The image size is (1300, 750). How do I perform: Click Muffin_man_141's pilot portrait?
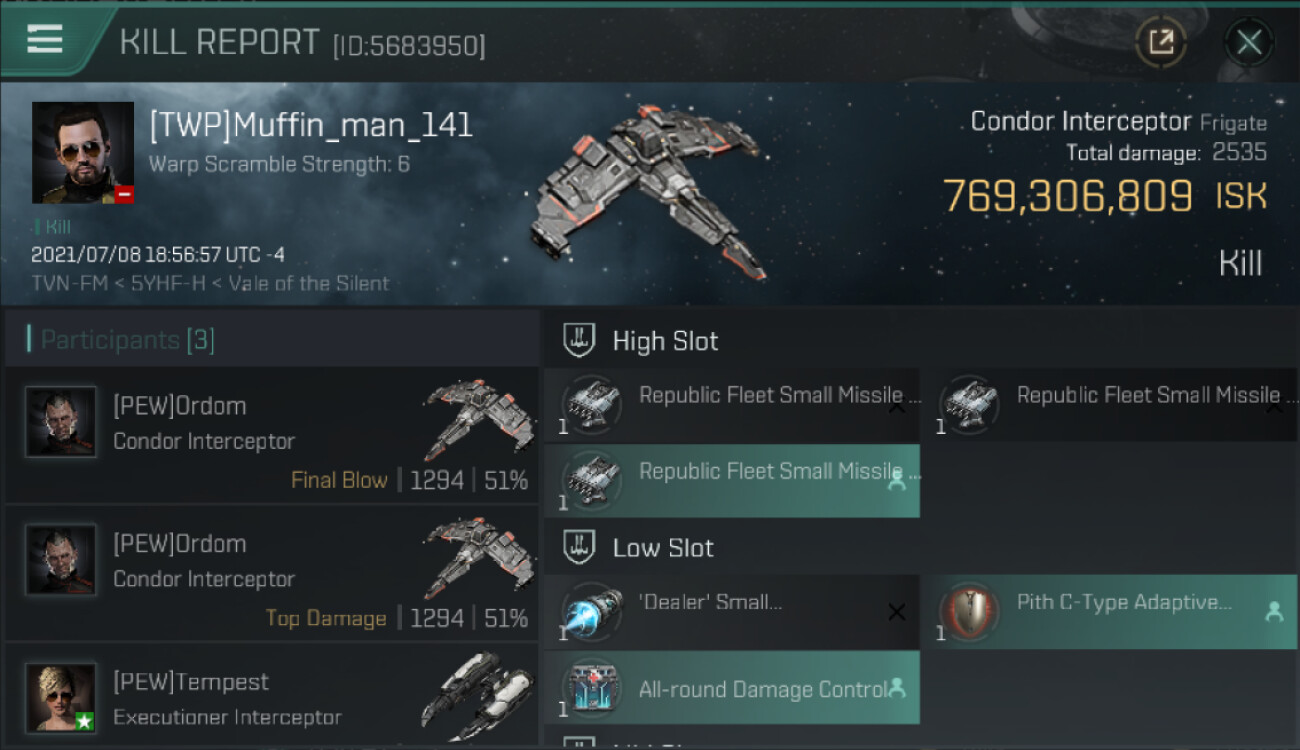(83, 152)
